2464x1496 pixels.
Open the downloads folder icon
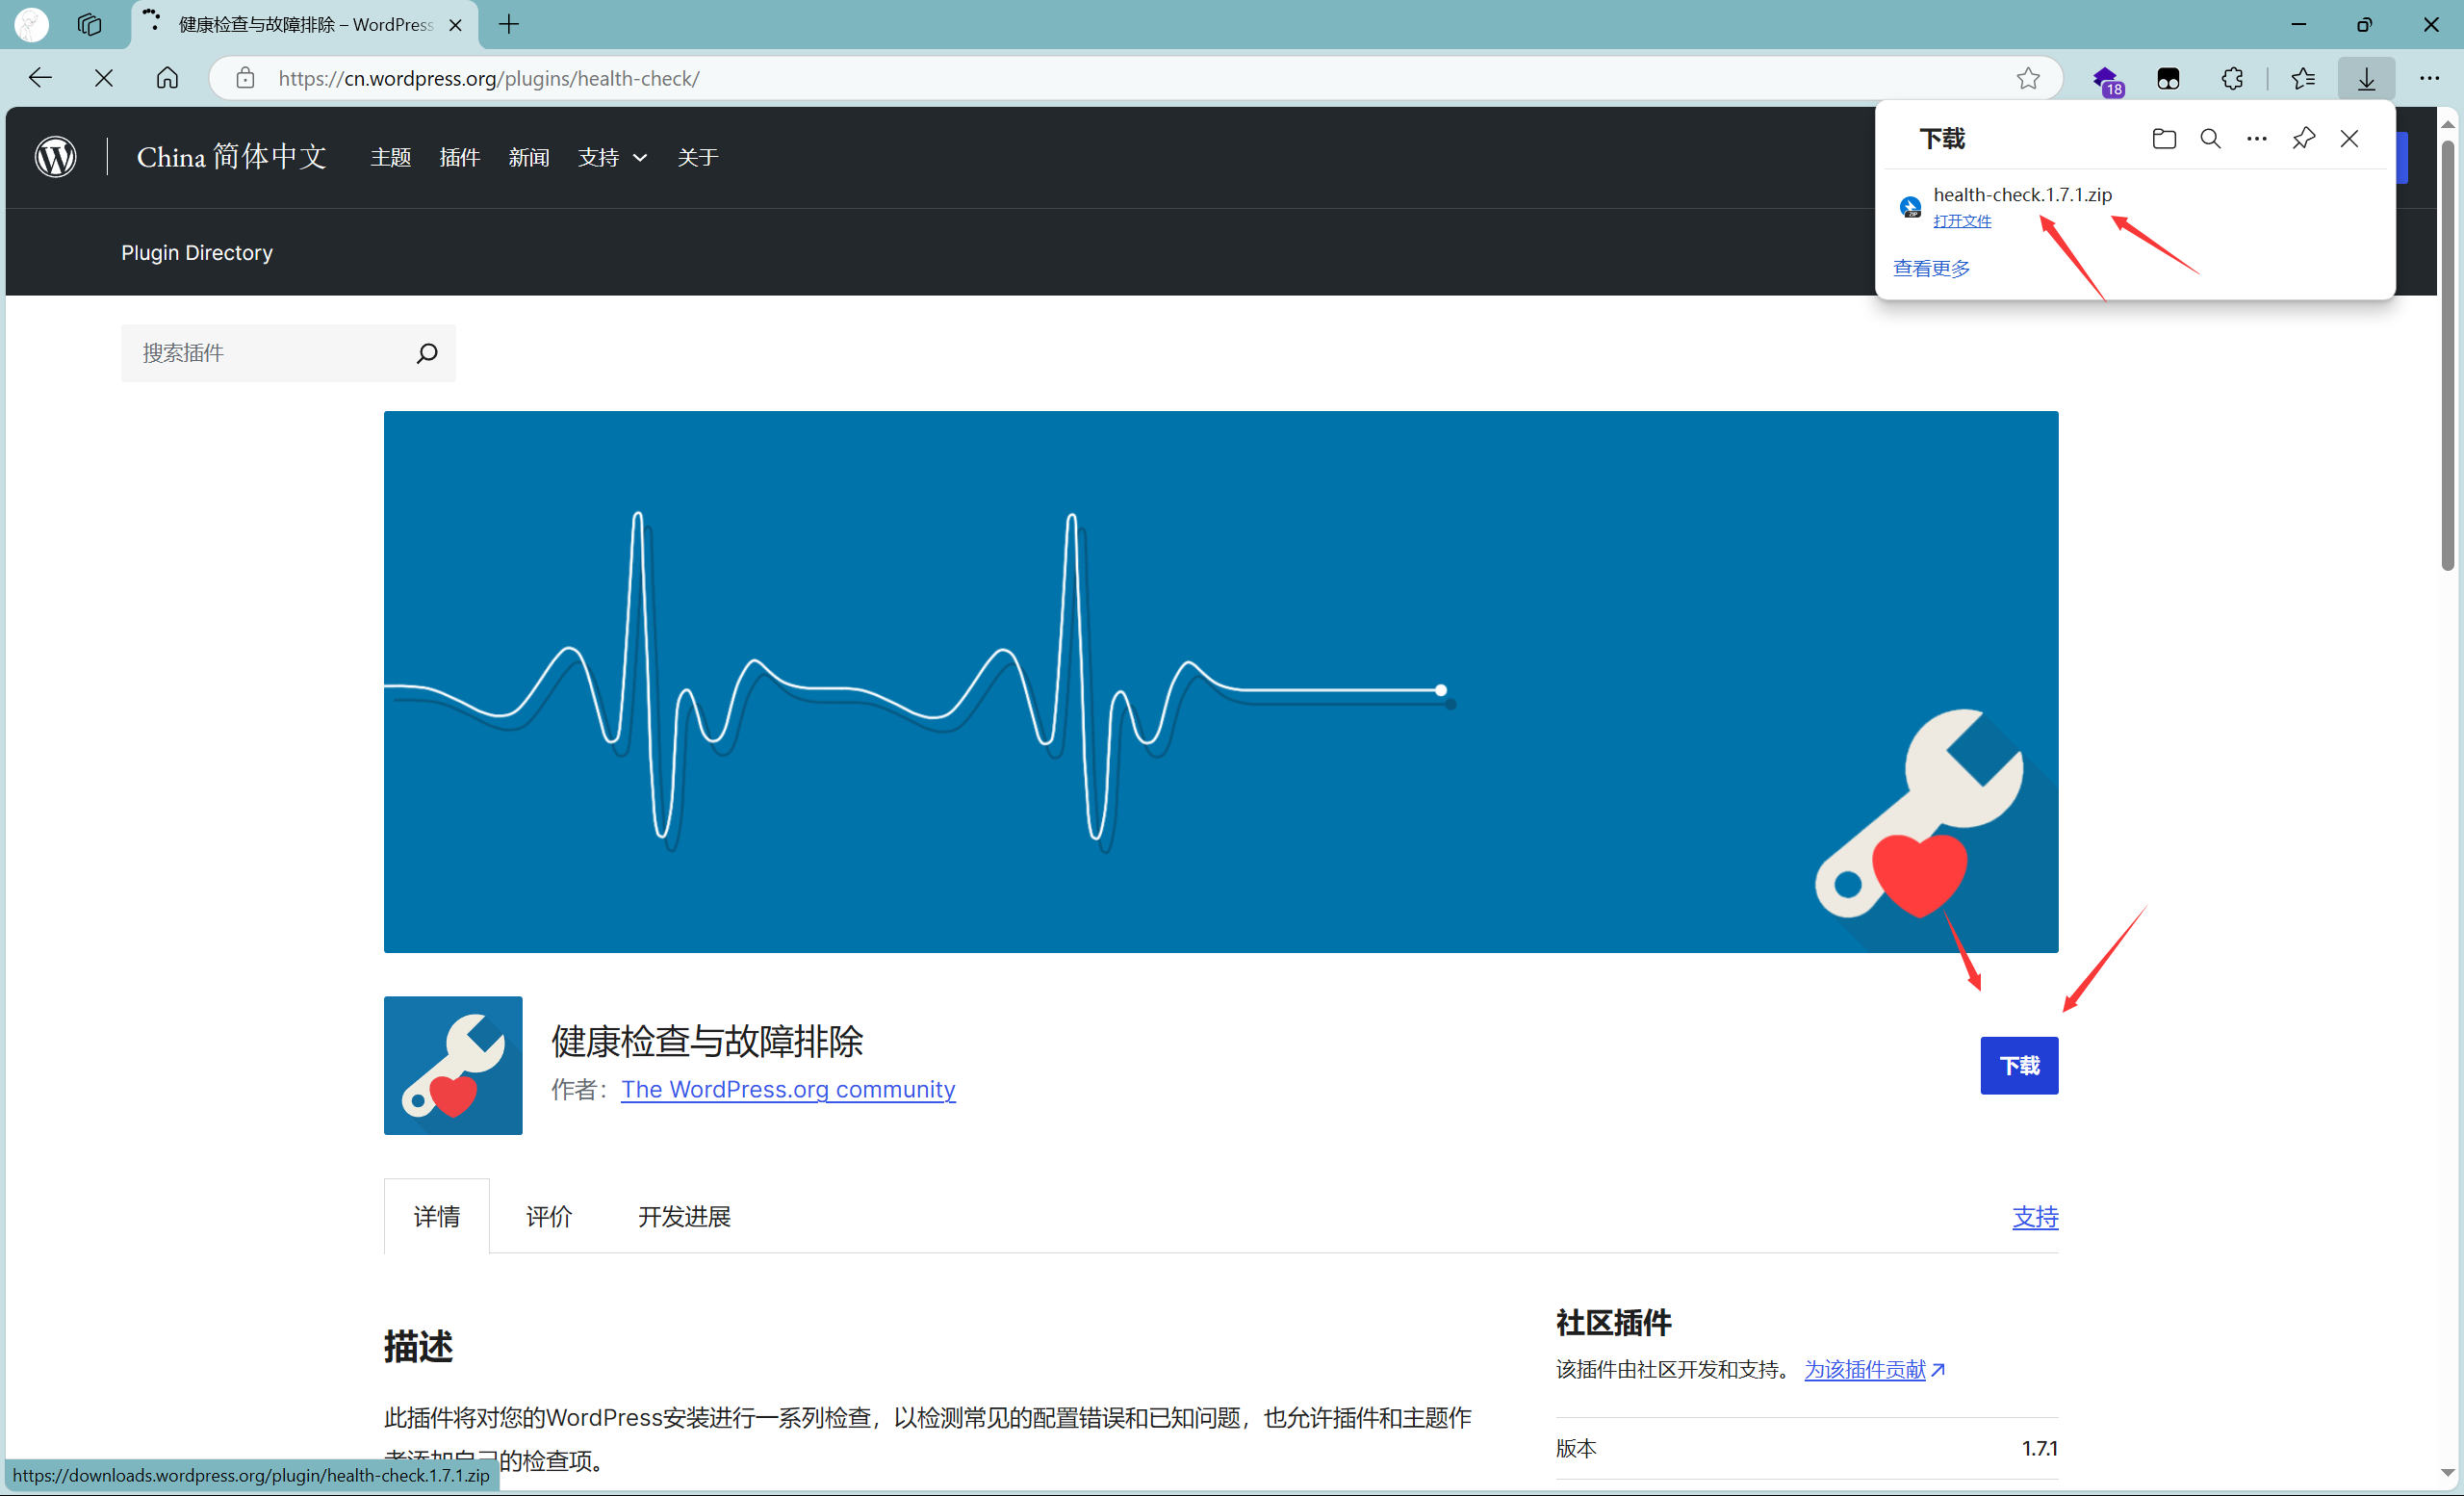(x=2163, y=138)
